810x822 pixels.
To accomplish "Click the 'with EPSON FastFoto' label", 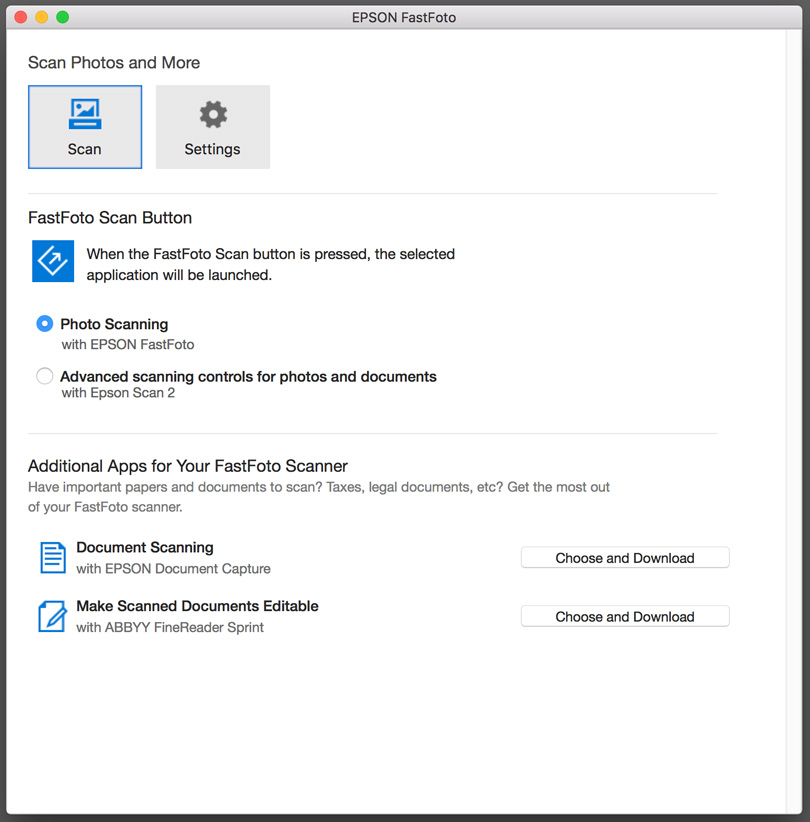I will [128, 344].
